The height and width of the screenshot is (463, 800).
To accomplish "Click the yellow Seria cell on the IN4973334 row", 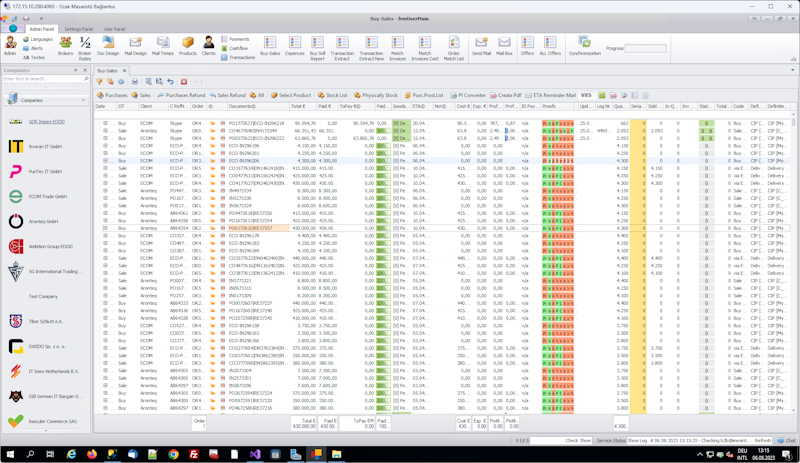I will click(638, 190).
